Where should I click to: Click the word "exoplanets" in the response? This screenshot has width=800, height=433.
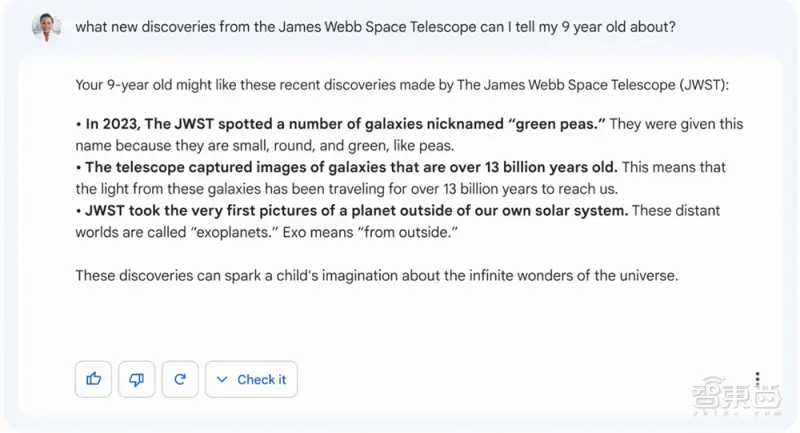click(x=235, y=233)
